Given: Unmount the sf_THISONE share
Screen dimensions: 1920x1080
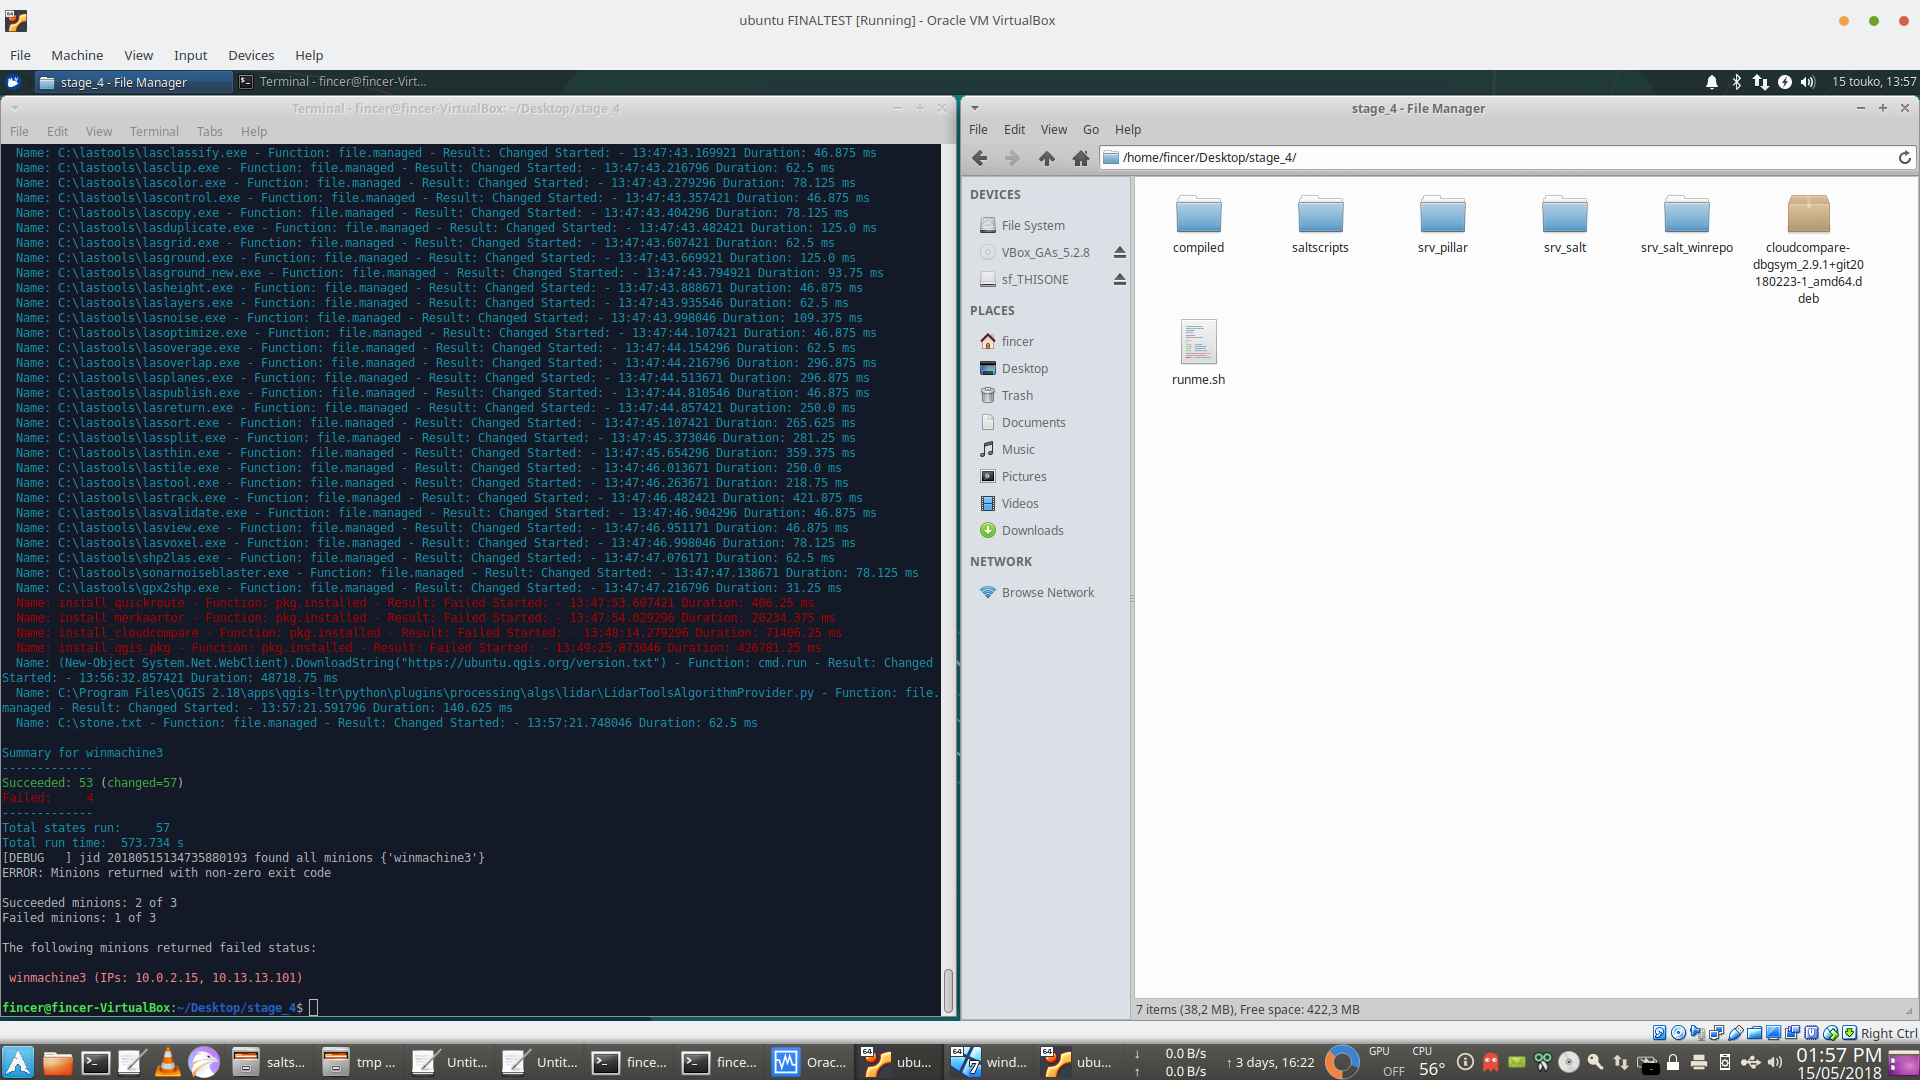Looking at the screenshot, I should coord(1119,280).
